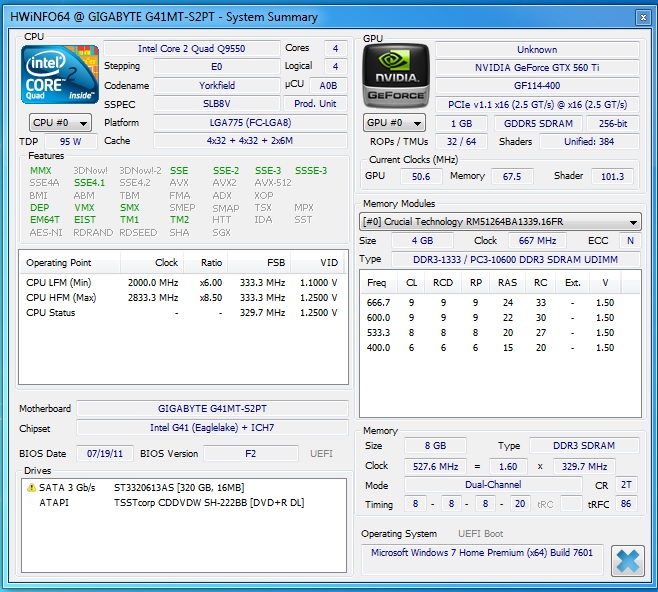Click the GPU memory clock 67.5 value
The width and height of the screenshot is (658, 592).
(512, 176)
